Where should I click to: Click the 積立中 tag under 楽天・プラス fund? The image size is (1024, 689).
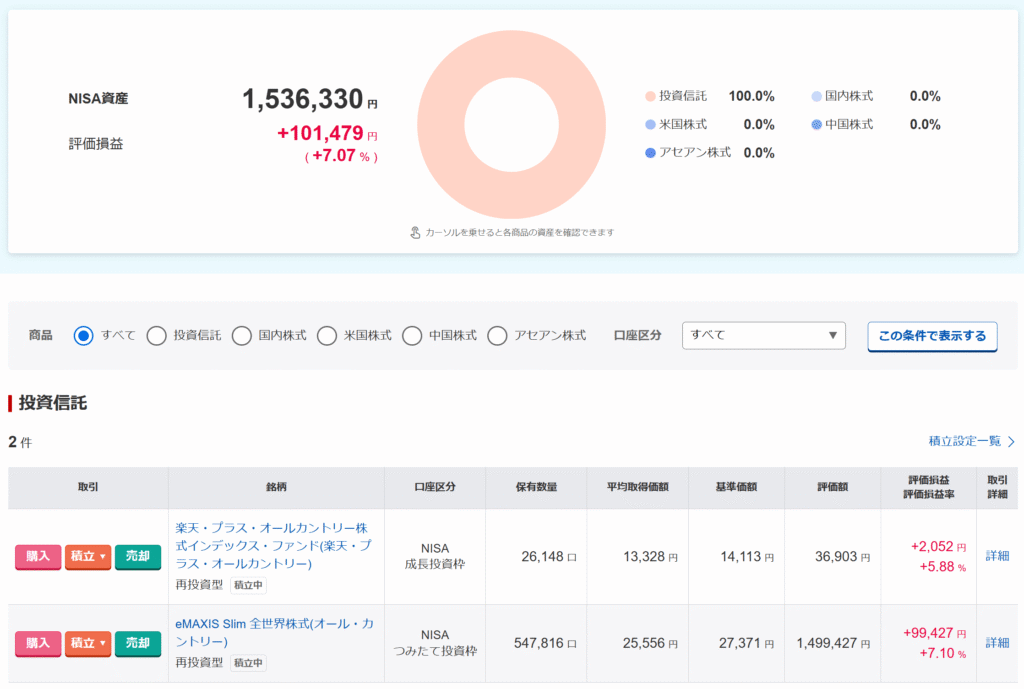248,585
